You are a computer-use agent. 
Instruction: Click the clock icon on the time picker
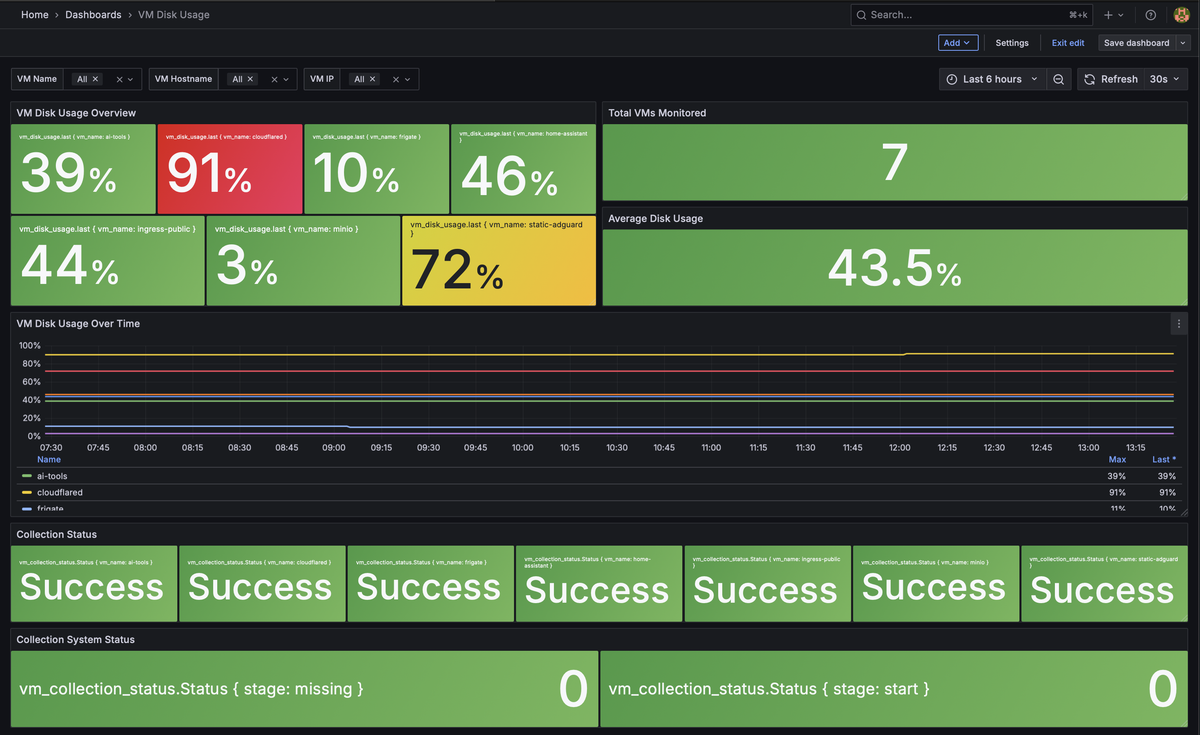[x=950, y=78]
